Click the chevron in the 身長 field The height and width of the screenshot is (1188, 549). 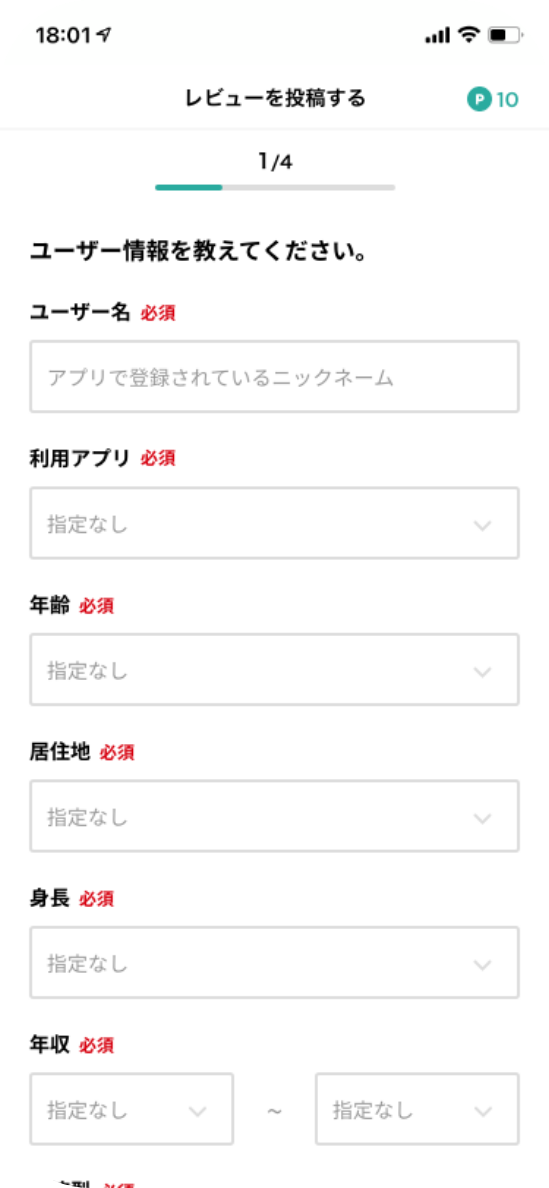[x=482, y=964]
